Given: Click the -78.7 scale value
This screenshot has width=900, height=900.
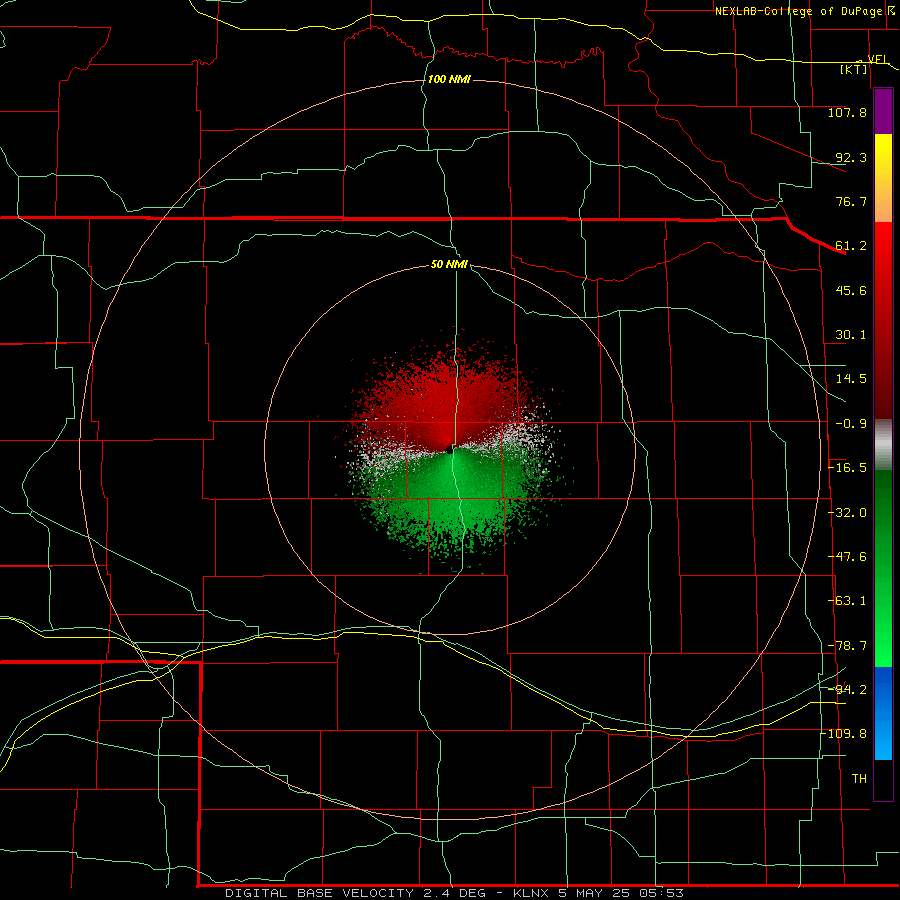Looking at the screenshot, I should (848, 646).
